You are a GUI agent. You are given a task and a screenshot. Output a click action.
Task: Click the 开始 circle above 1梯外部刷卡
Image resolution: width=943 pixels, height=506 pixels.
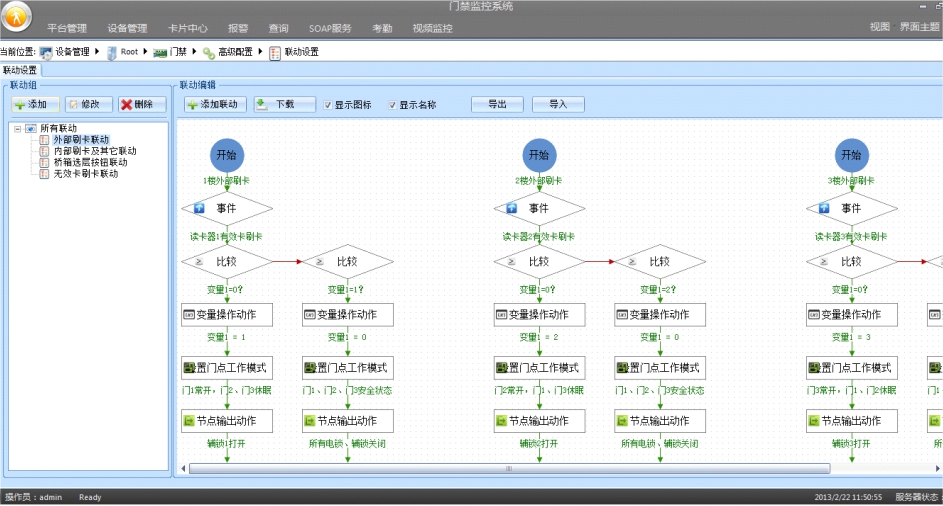pos(227,155)
